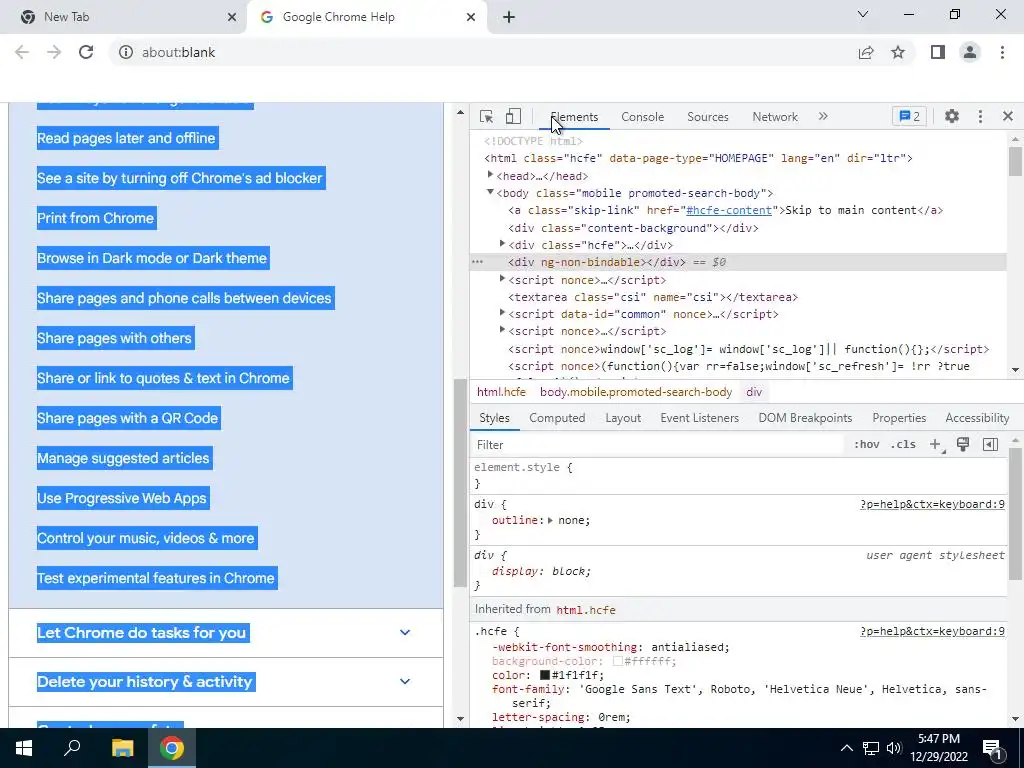1024x768 pixels.
Task: Open the div rule source link ?p=help&ctx=keyboard:9
Action: pos(932,504)
